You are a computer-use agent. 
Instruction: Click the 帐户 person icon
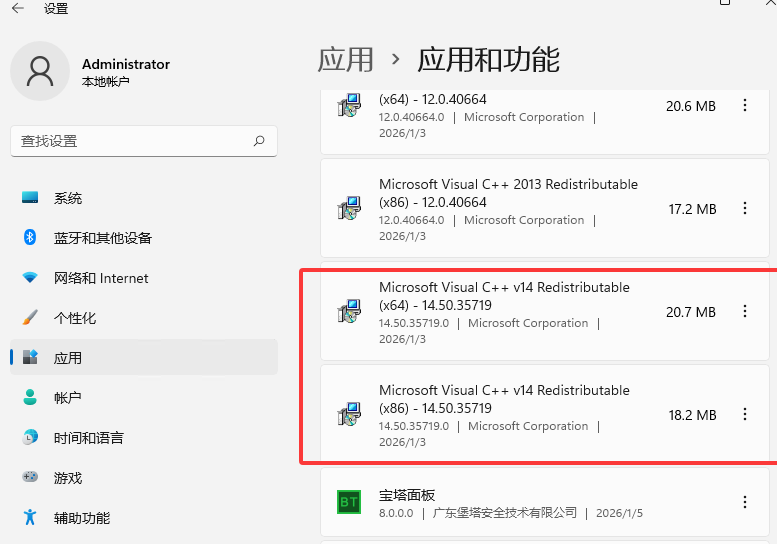coord(30,397)
